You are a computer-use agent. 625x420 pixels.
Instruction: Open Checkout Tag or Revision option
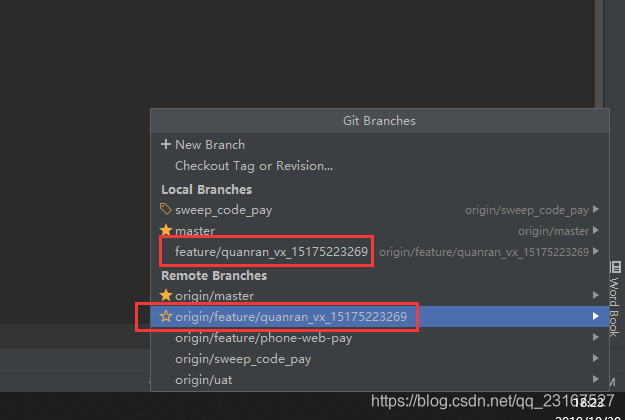coord(379,166)
